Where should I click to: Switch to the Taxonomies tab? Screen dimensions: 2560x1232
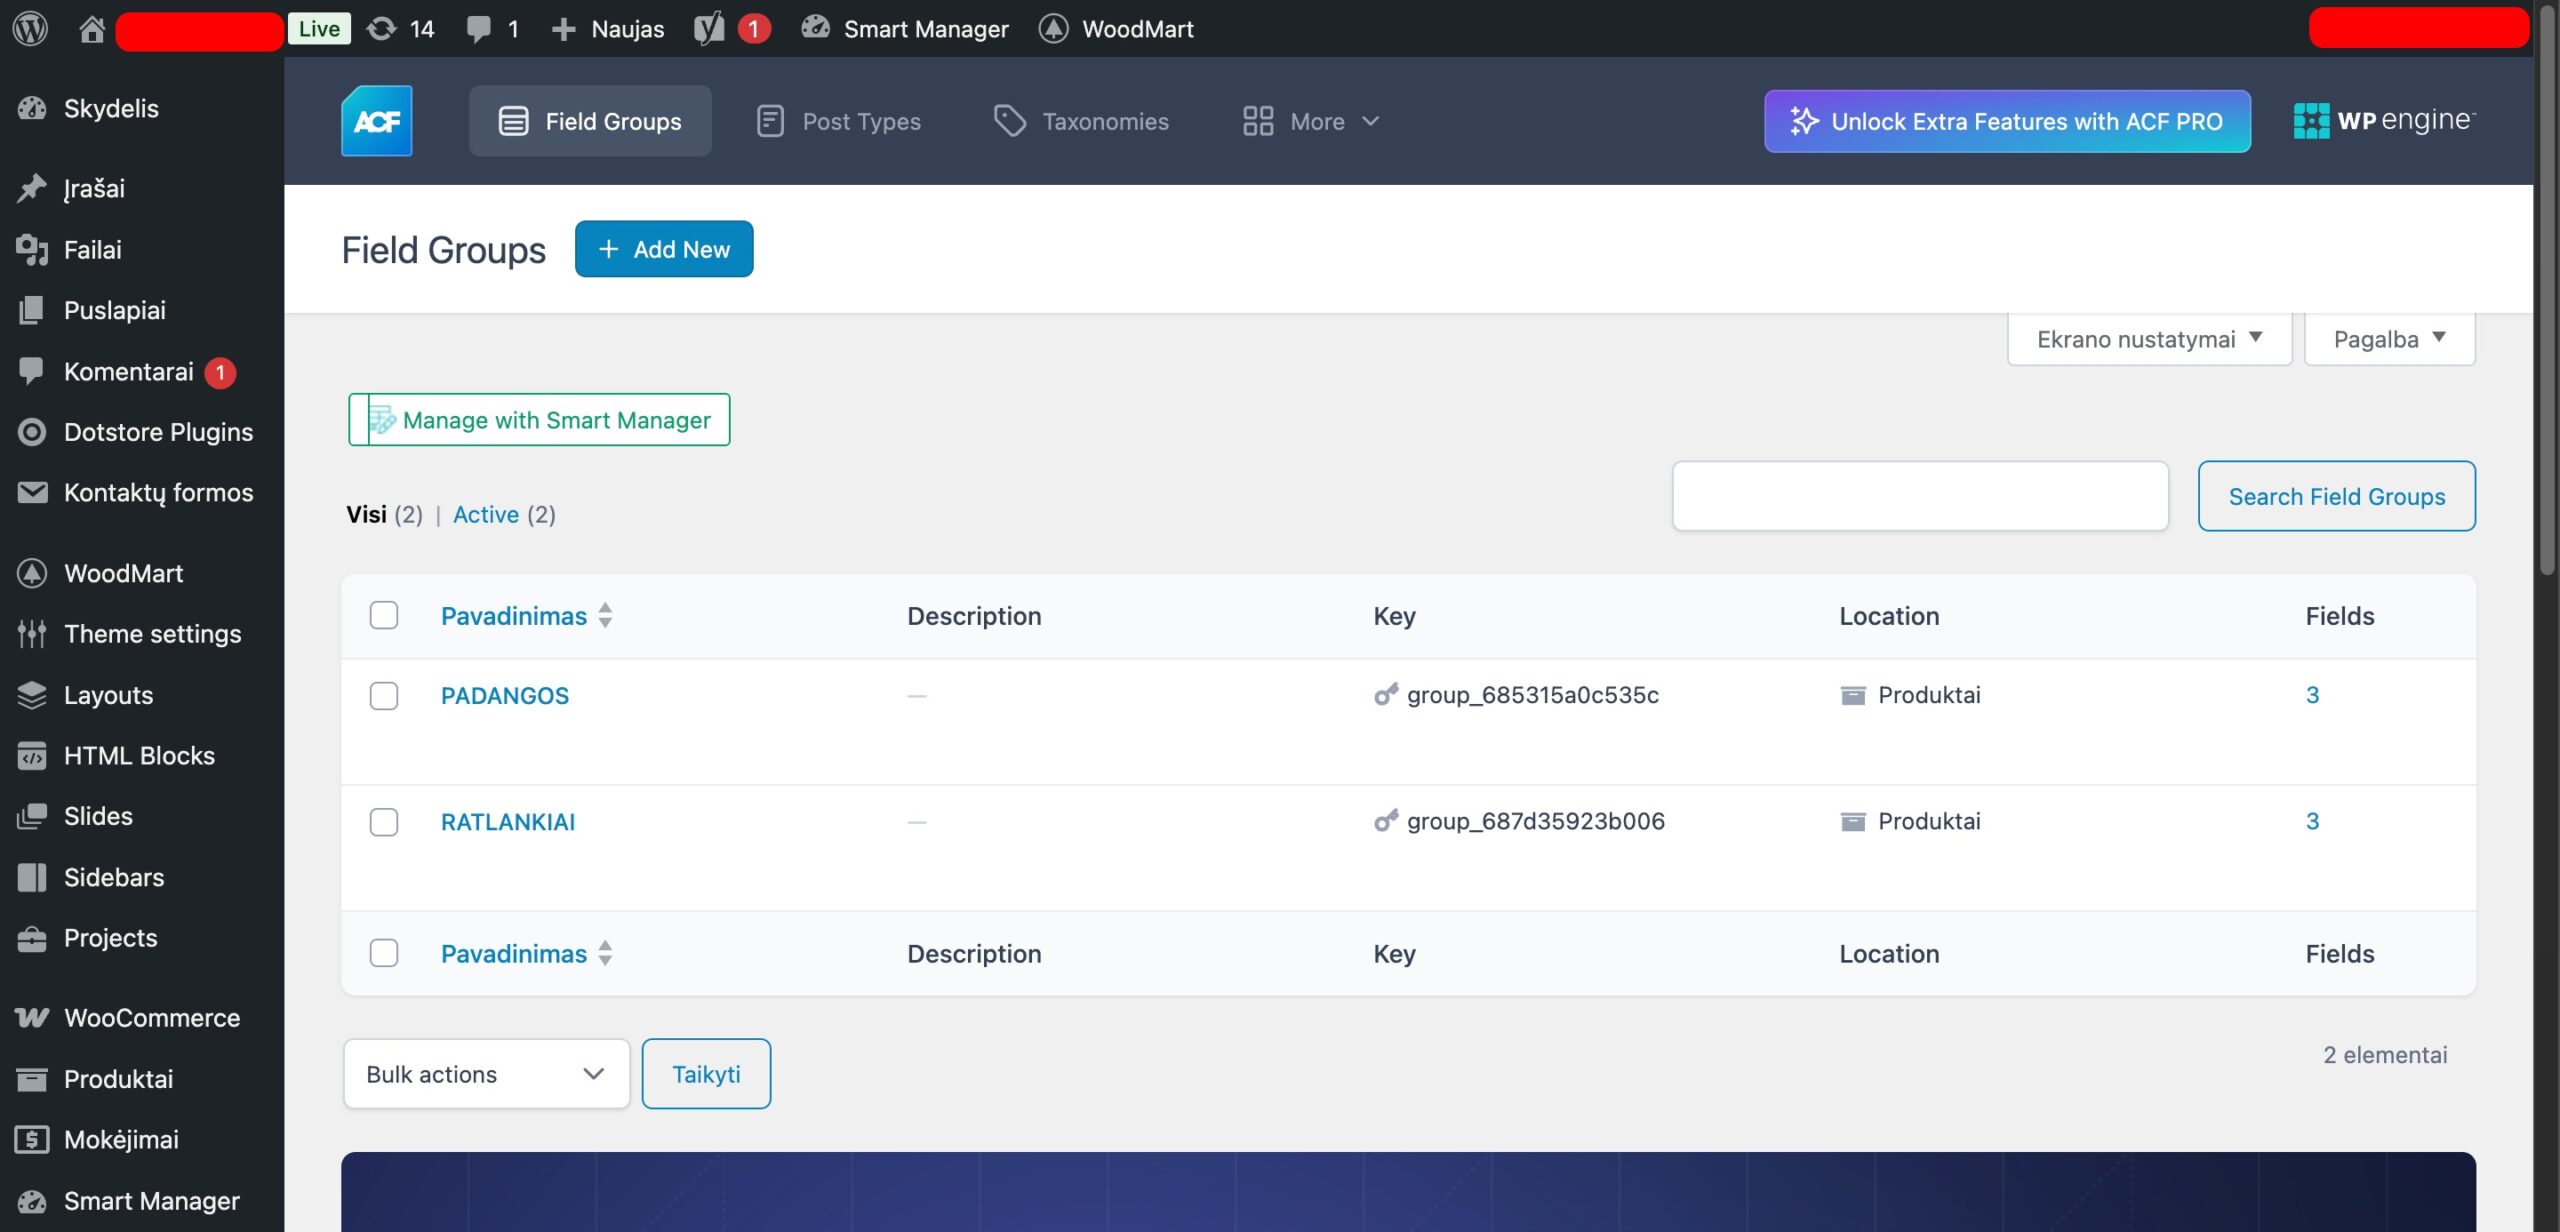[x=1081, y=121]
